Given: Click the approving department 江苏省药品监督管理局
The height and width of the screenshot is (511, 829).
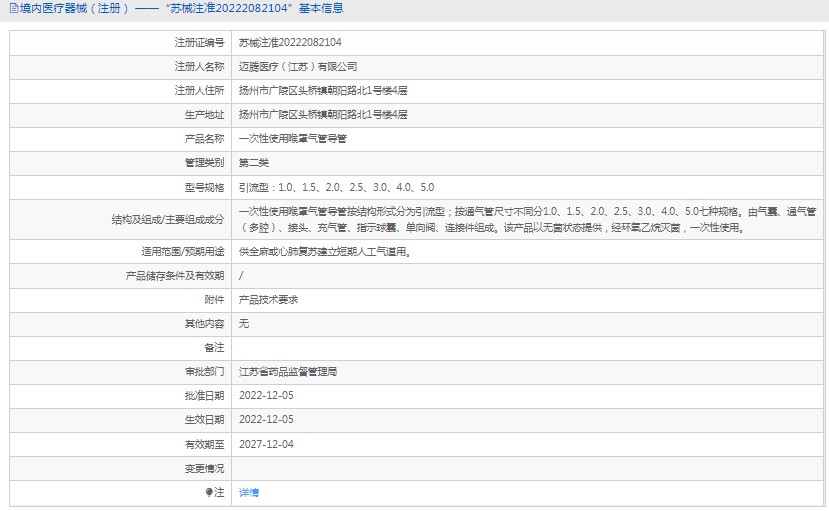Looking at the screenshot, I should [288, 371].
